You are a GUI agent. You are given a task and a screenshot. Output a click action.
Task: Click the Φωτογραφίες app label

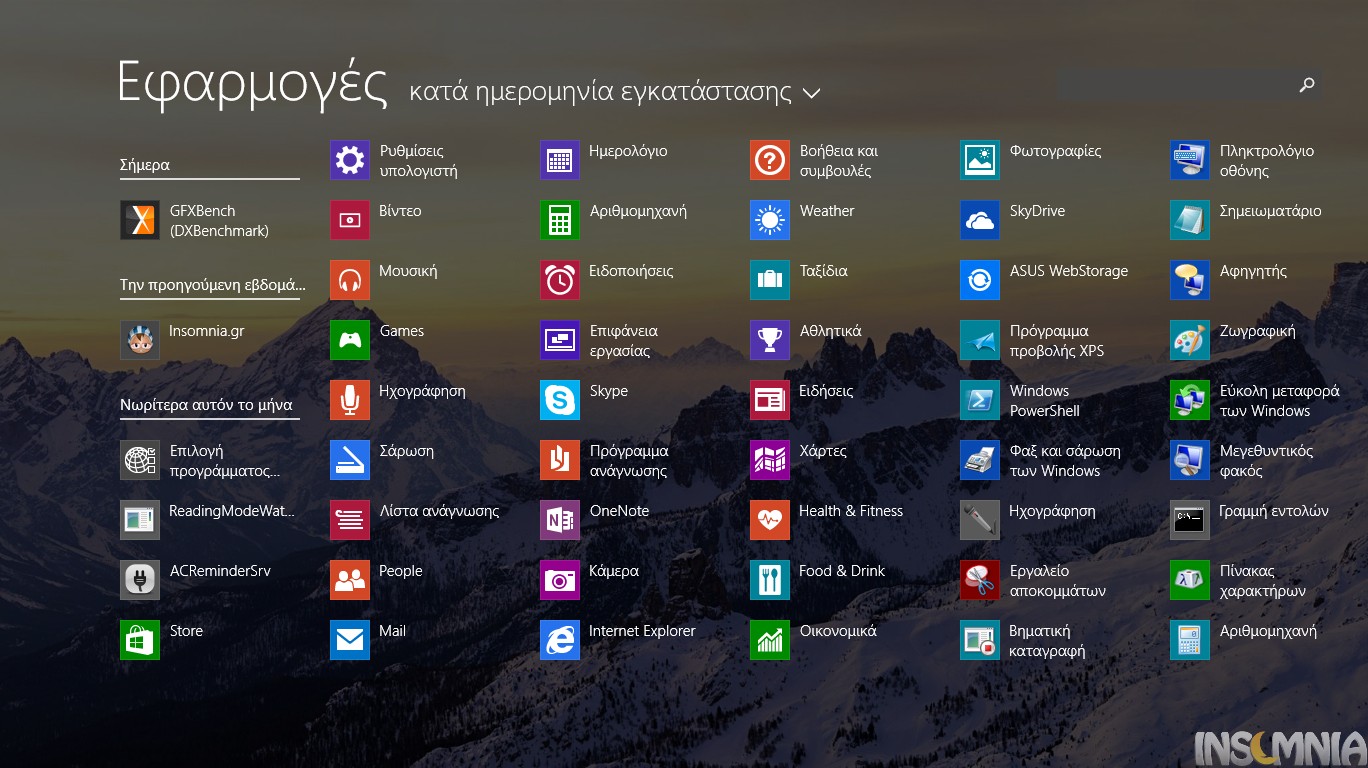[1055, 151]
